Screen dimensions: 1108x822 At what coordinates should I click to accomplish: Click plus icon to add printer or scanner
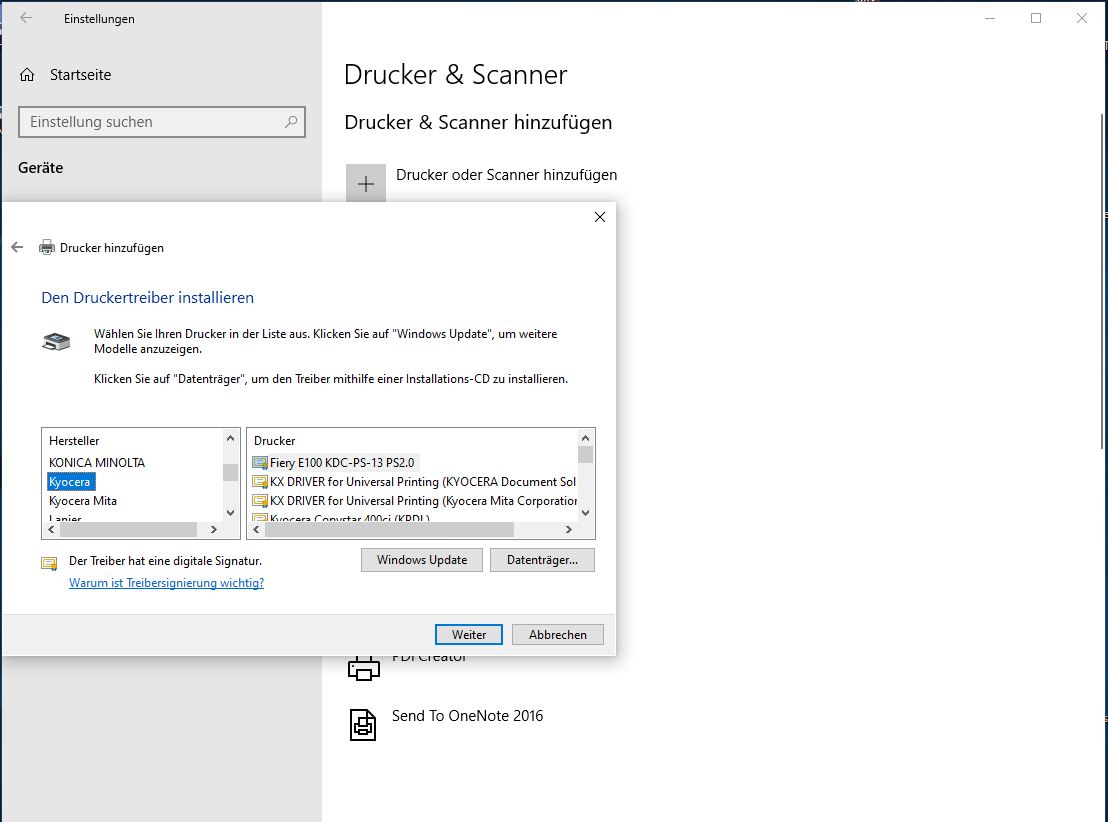(x=366, y=184)
